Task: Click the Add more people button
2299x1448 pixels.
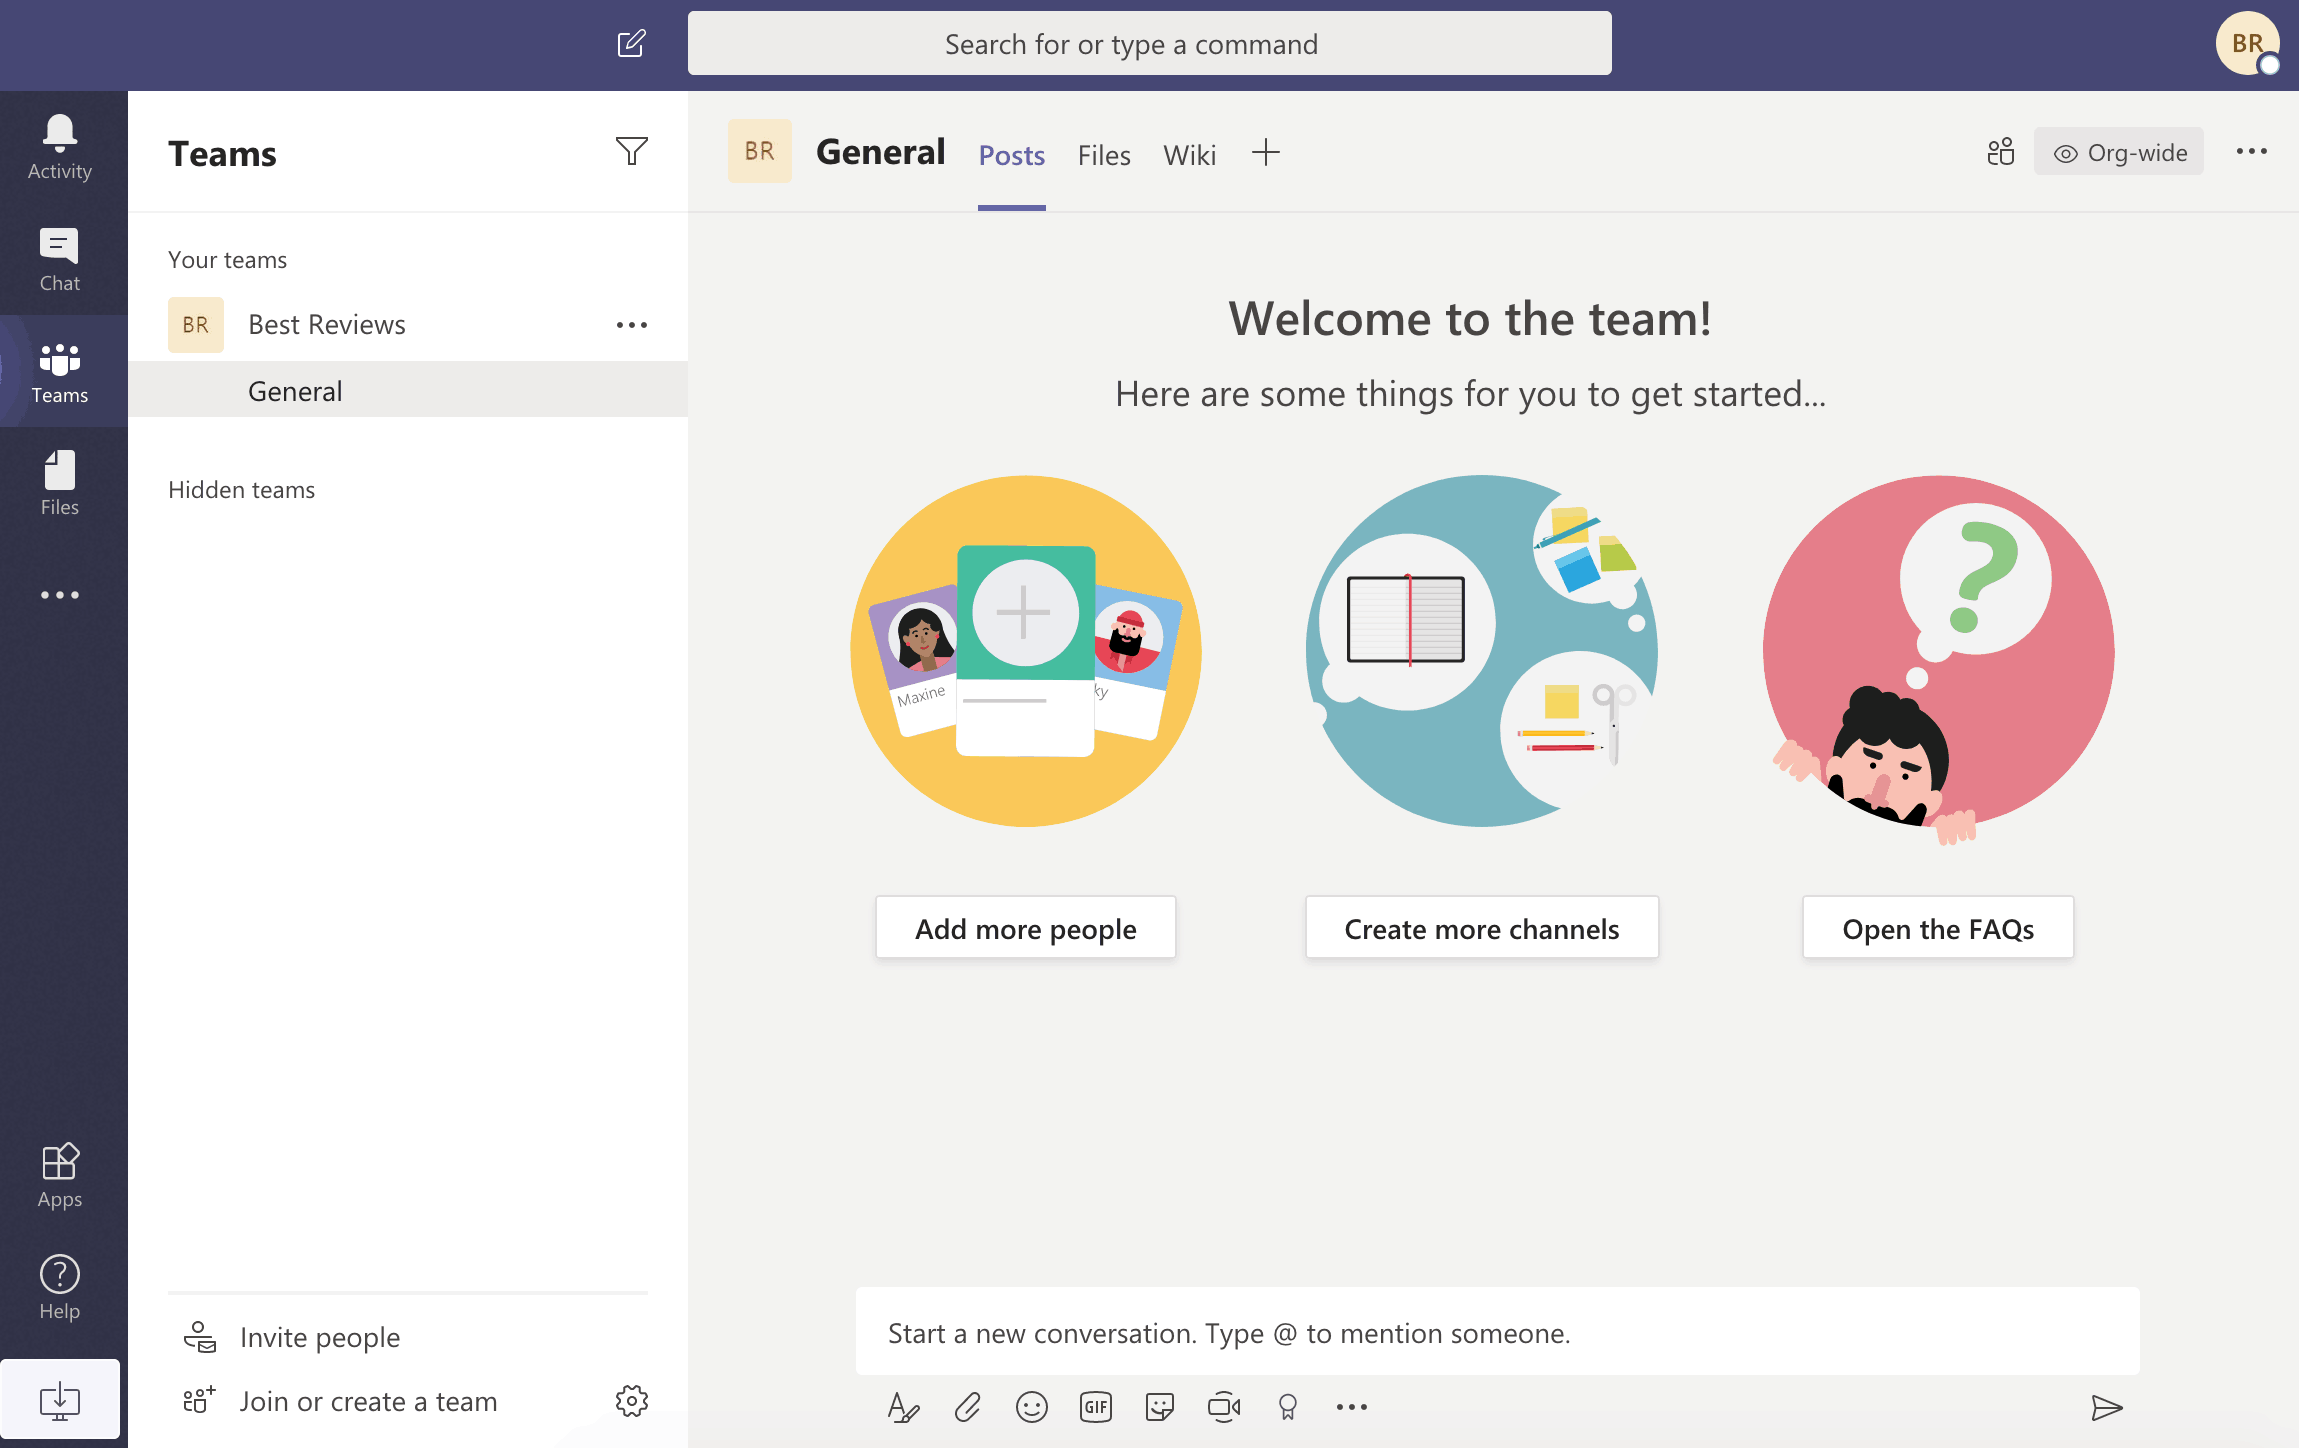Action: (x=1025, y=928)
